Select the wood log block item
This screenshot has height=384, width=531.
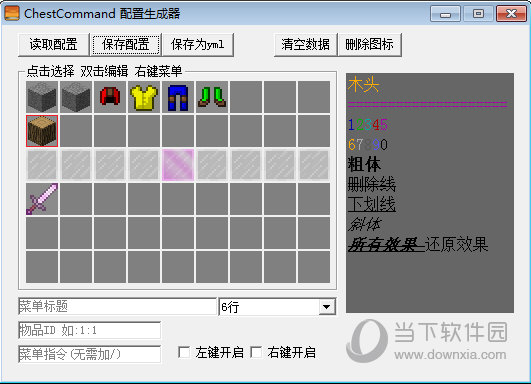[42, 131]
